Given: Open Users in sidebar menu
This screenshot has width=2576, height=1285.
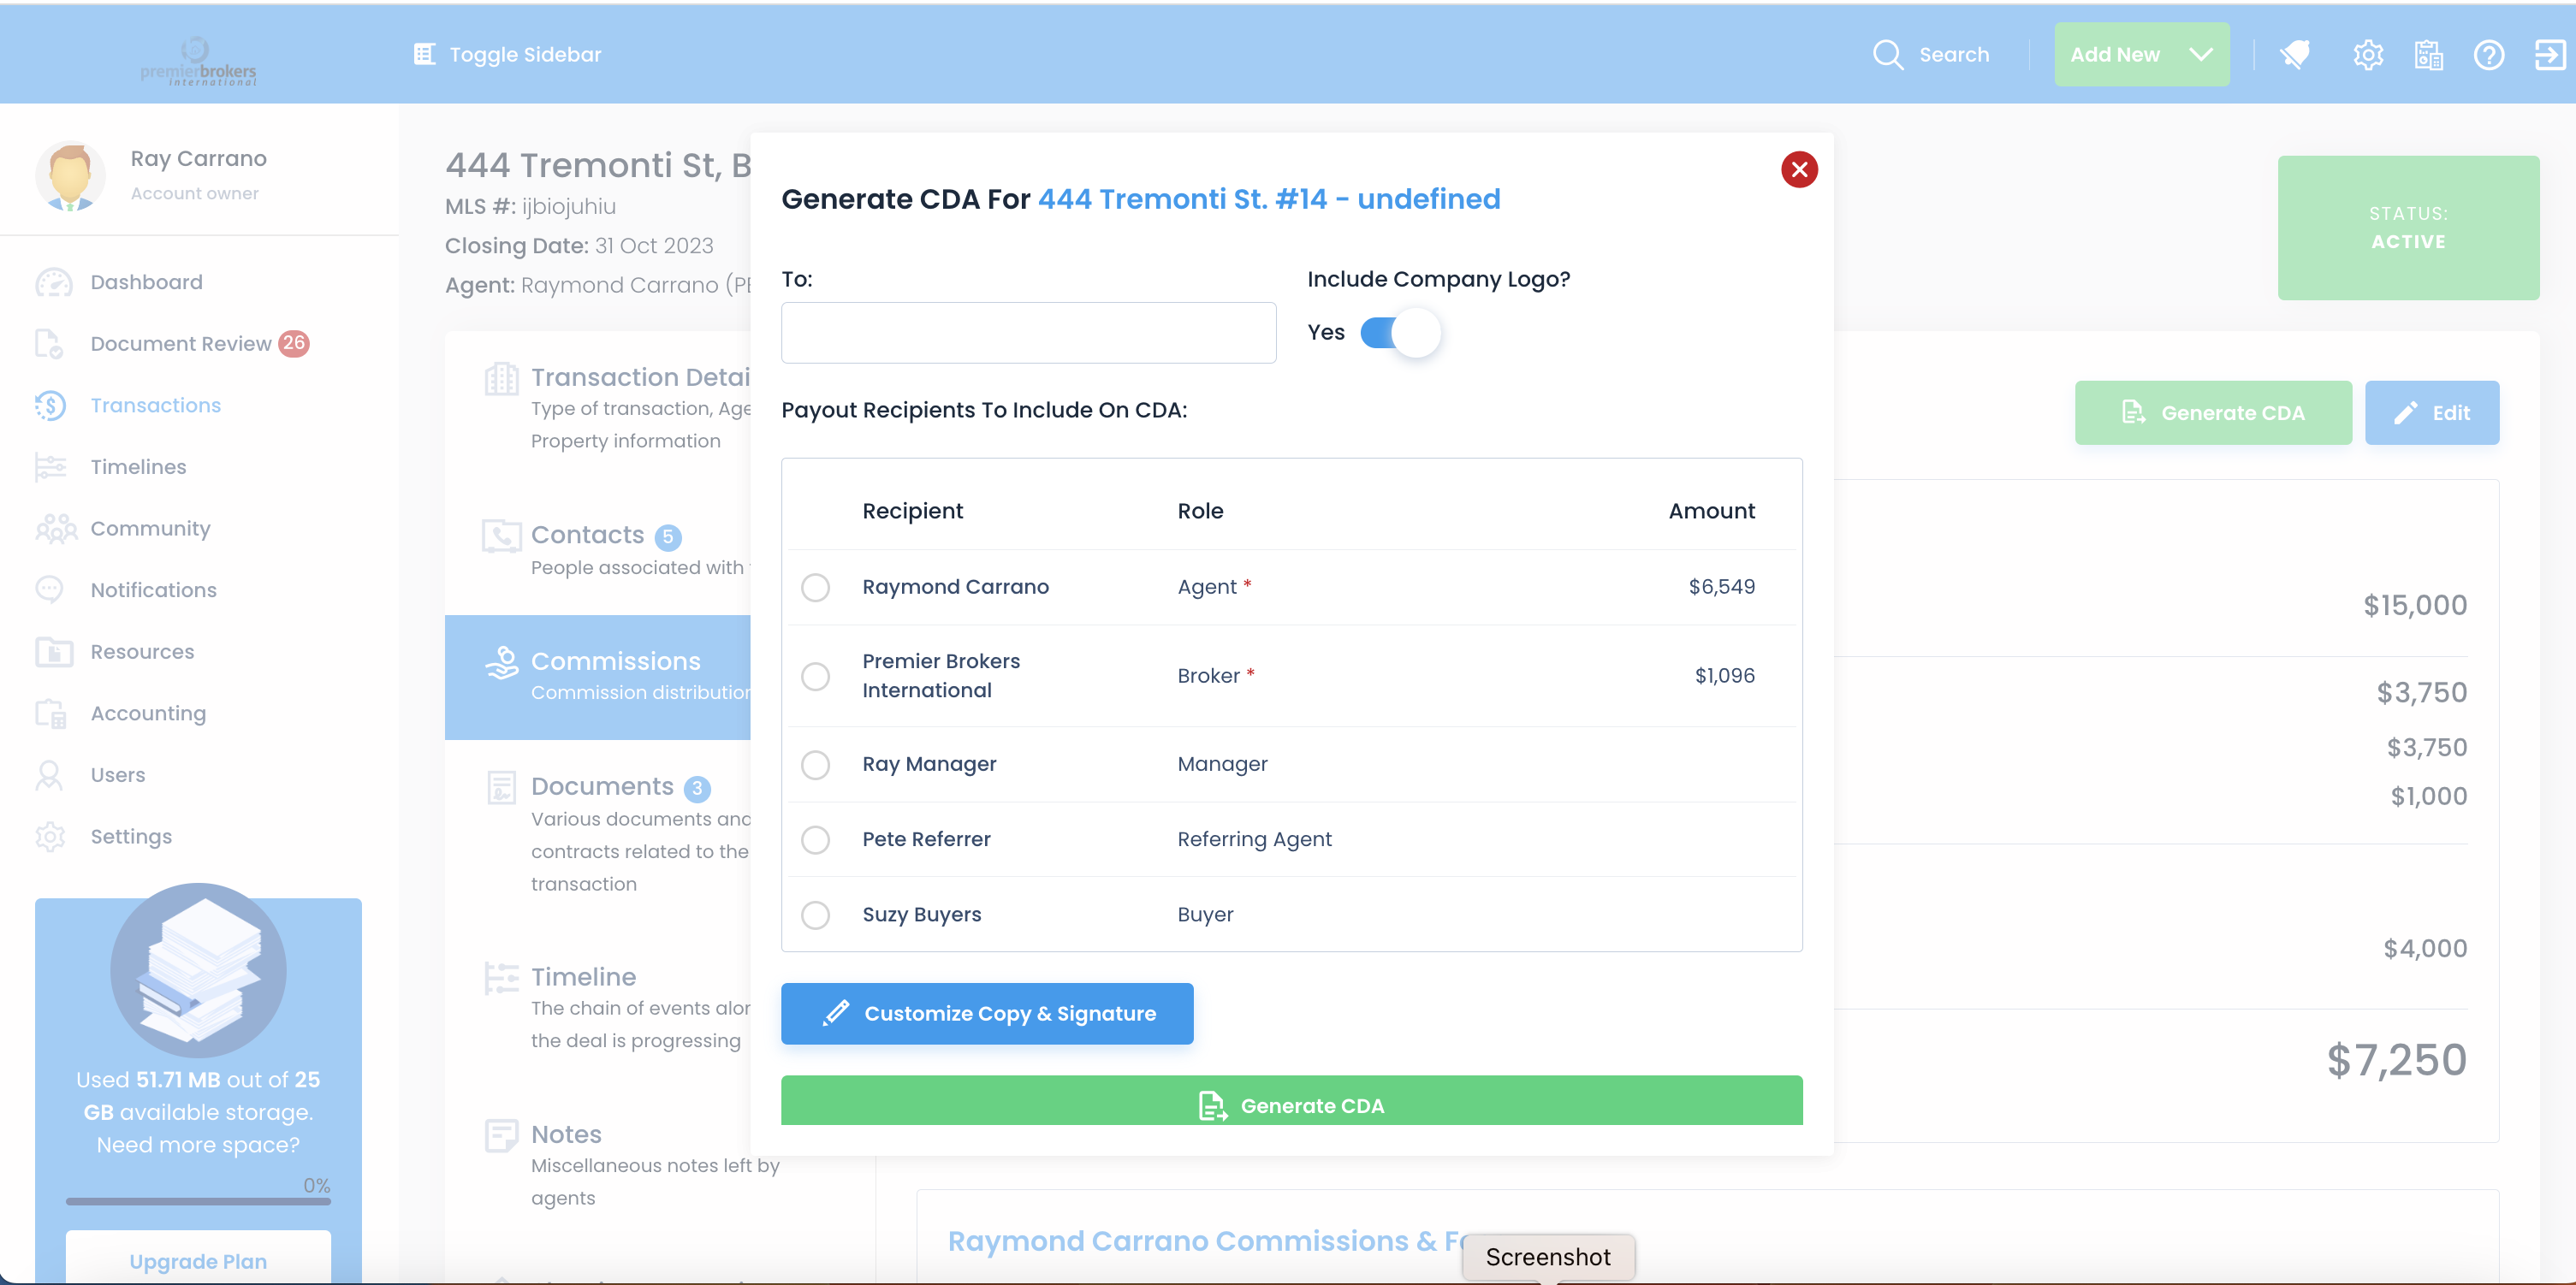Looking at the screenshot, I should [x=118, y=775].
